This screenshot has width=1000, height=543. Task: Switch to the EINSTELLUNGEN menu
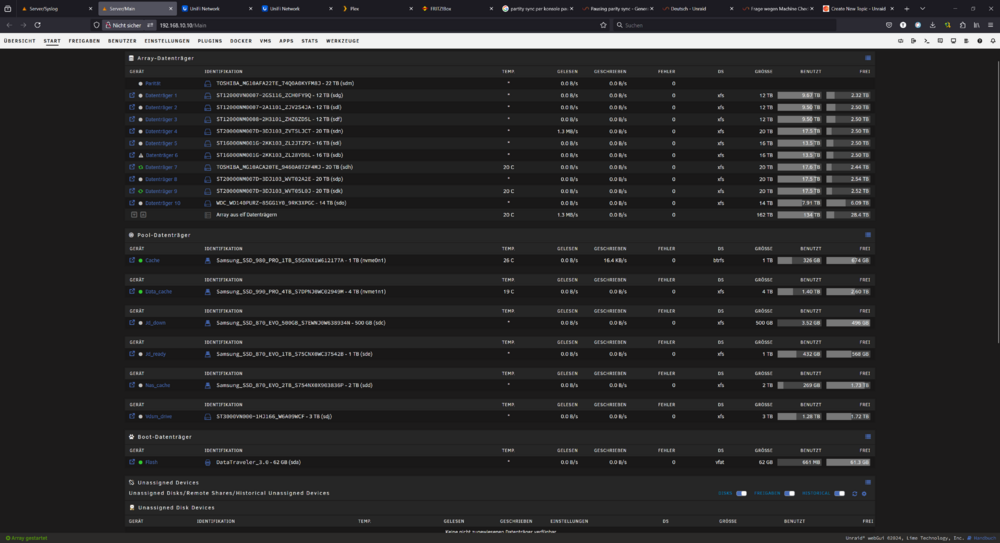167,41
